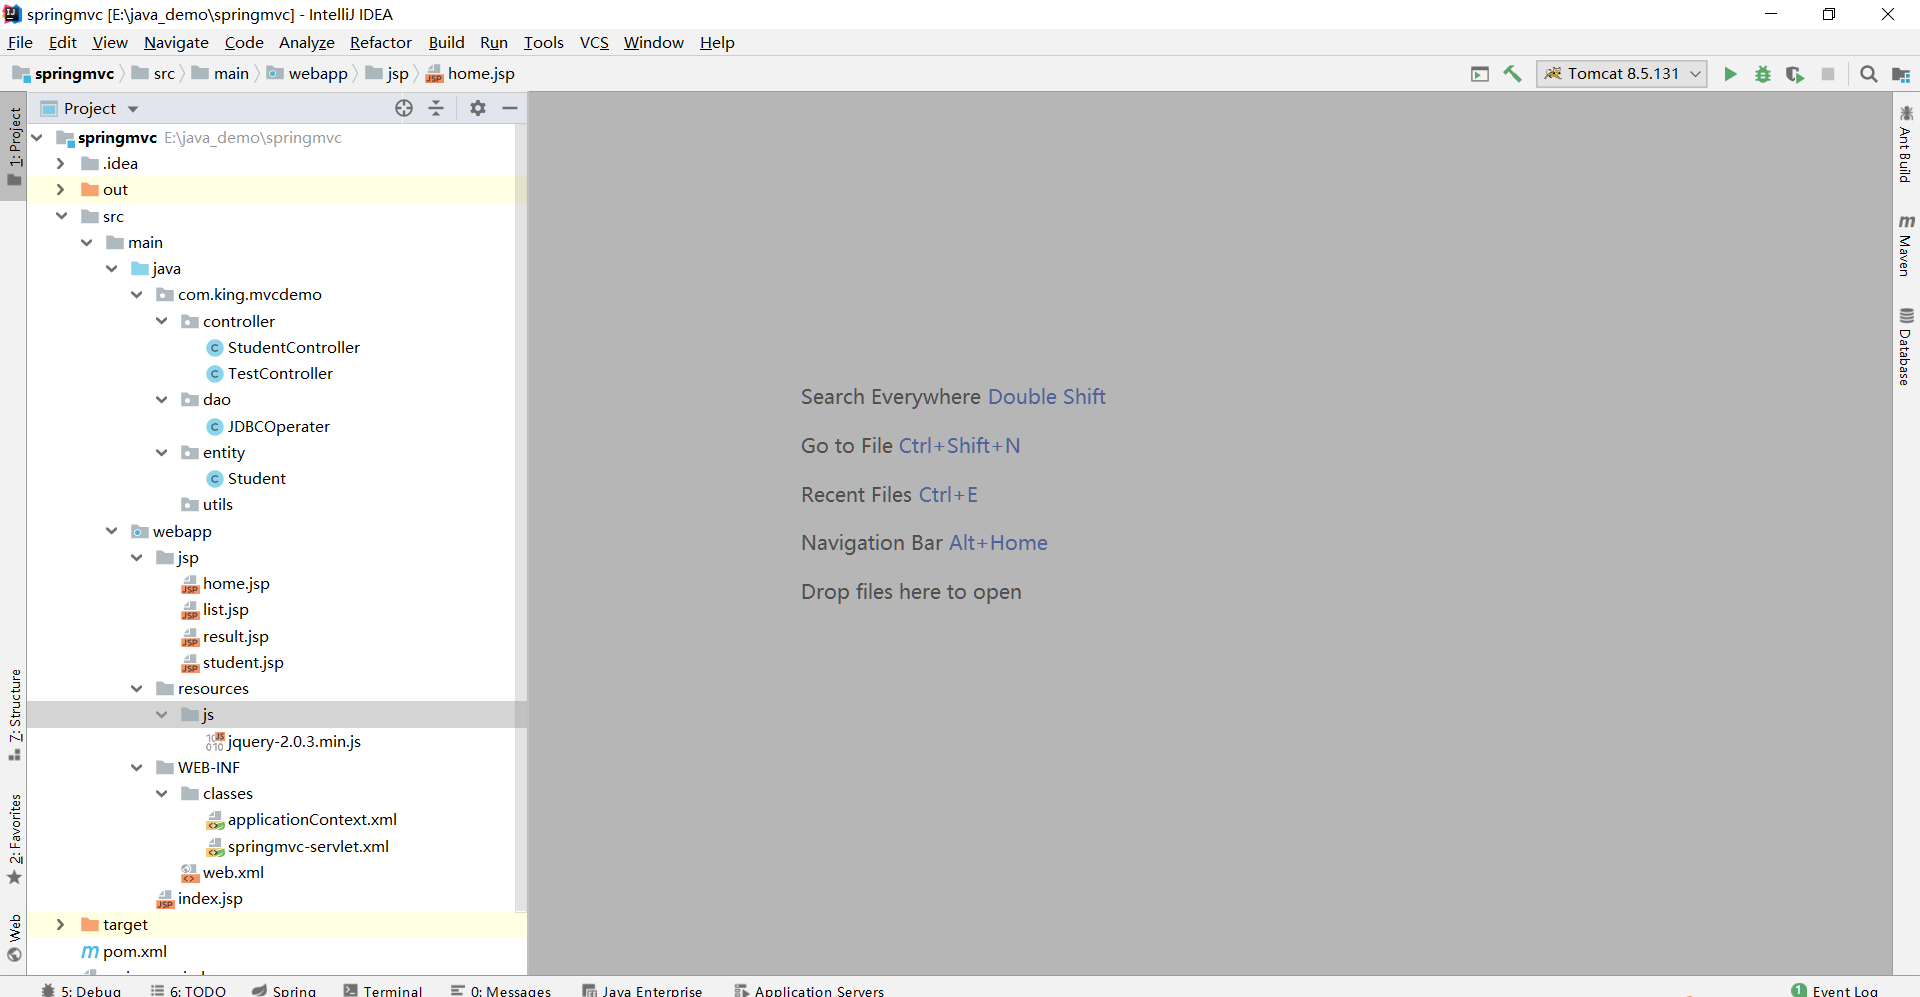The height and width of the screenshot is (997, 1920).
Task: Expand the target folder
Action: click(61, 925)
